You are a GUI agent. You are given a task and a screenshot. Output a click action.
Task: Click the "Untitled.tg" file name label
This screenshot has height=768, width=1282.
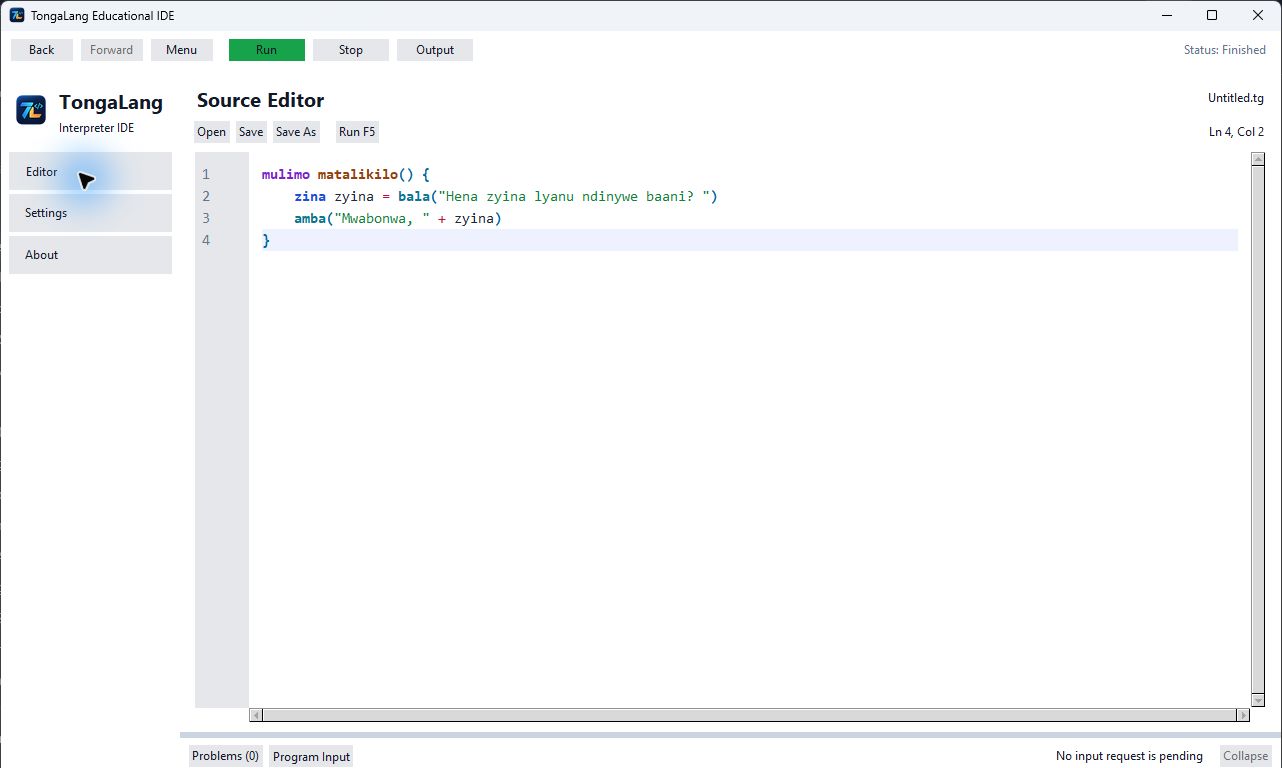coord(1236,98)
